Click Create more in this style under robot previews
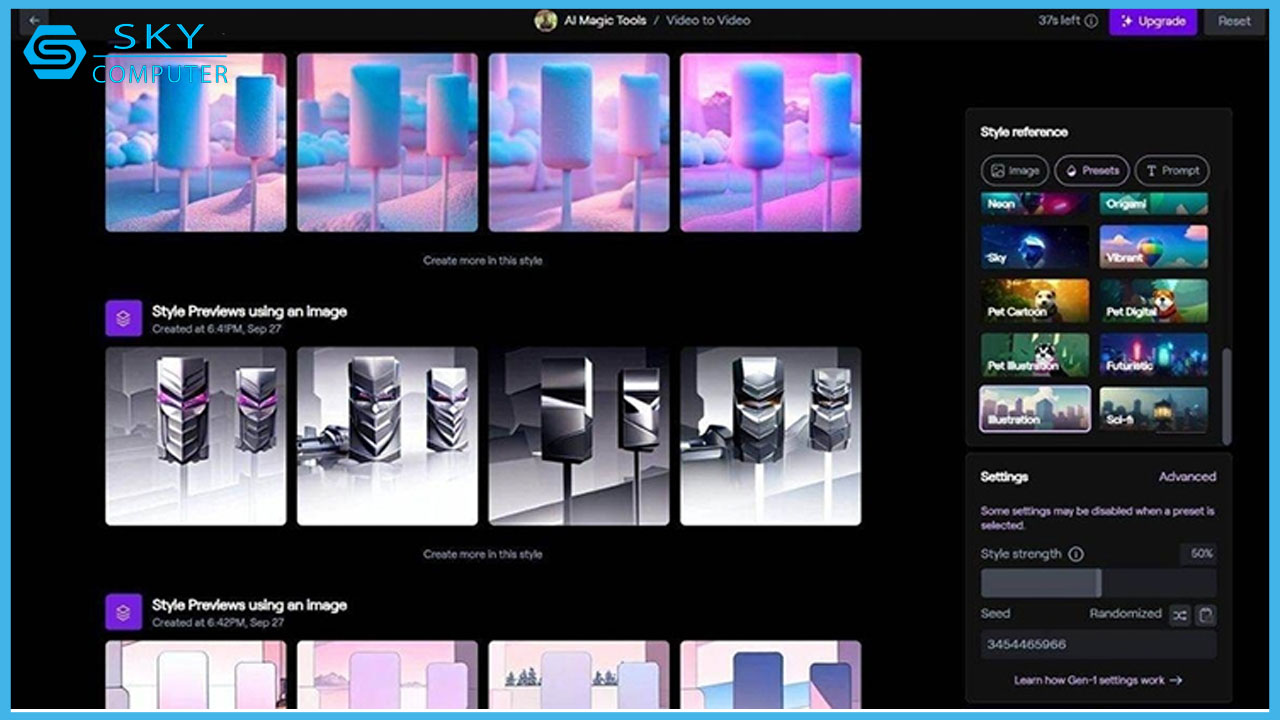The width and height of the screenshot is (1280, 720). [482, 554]
